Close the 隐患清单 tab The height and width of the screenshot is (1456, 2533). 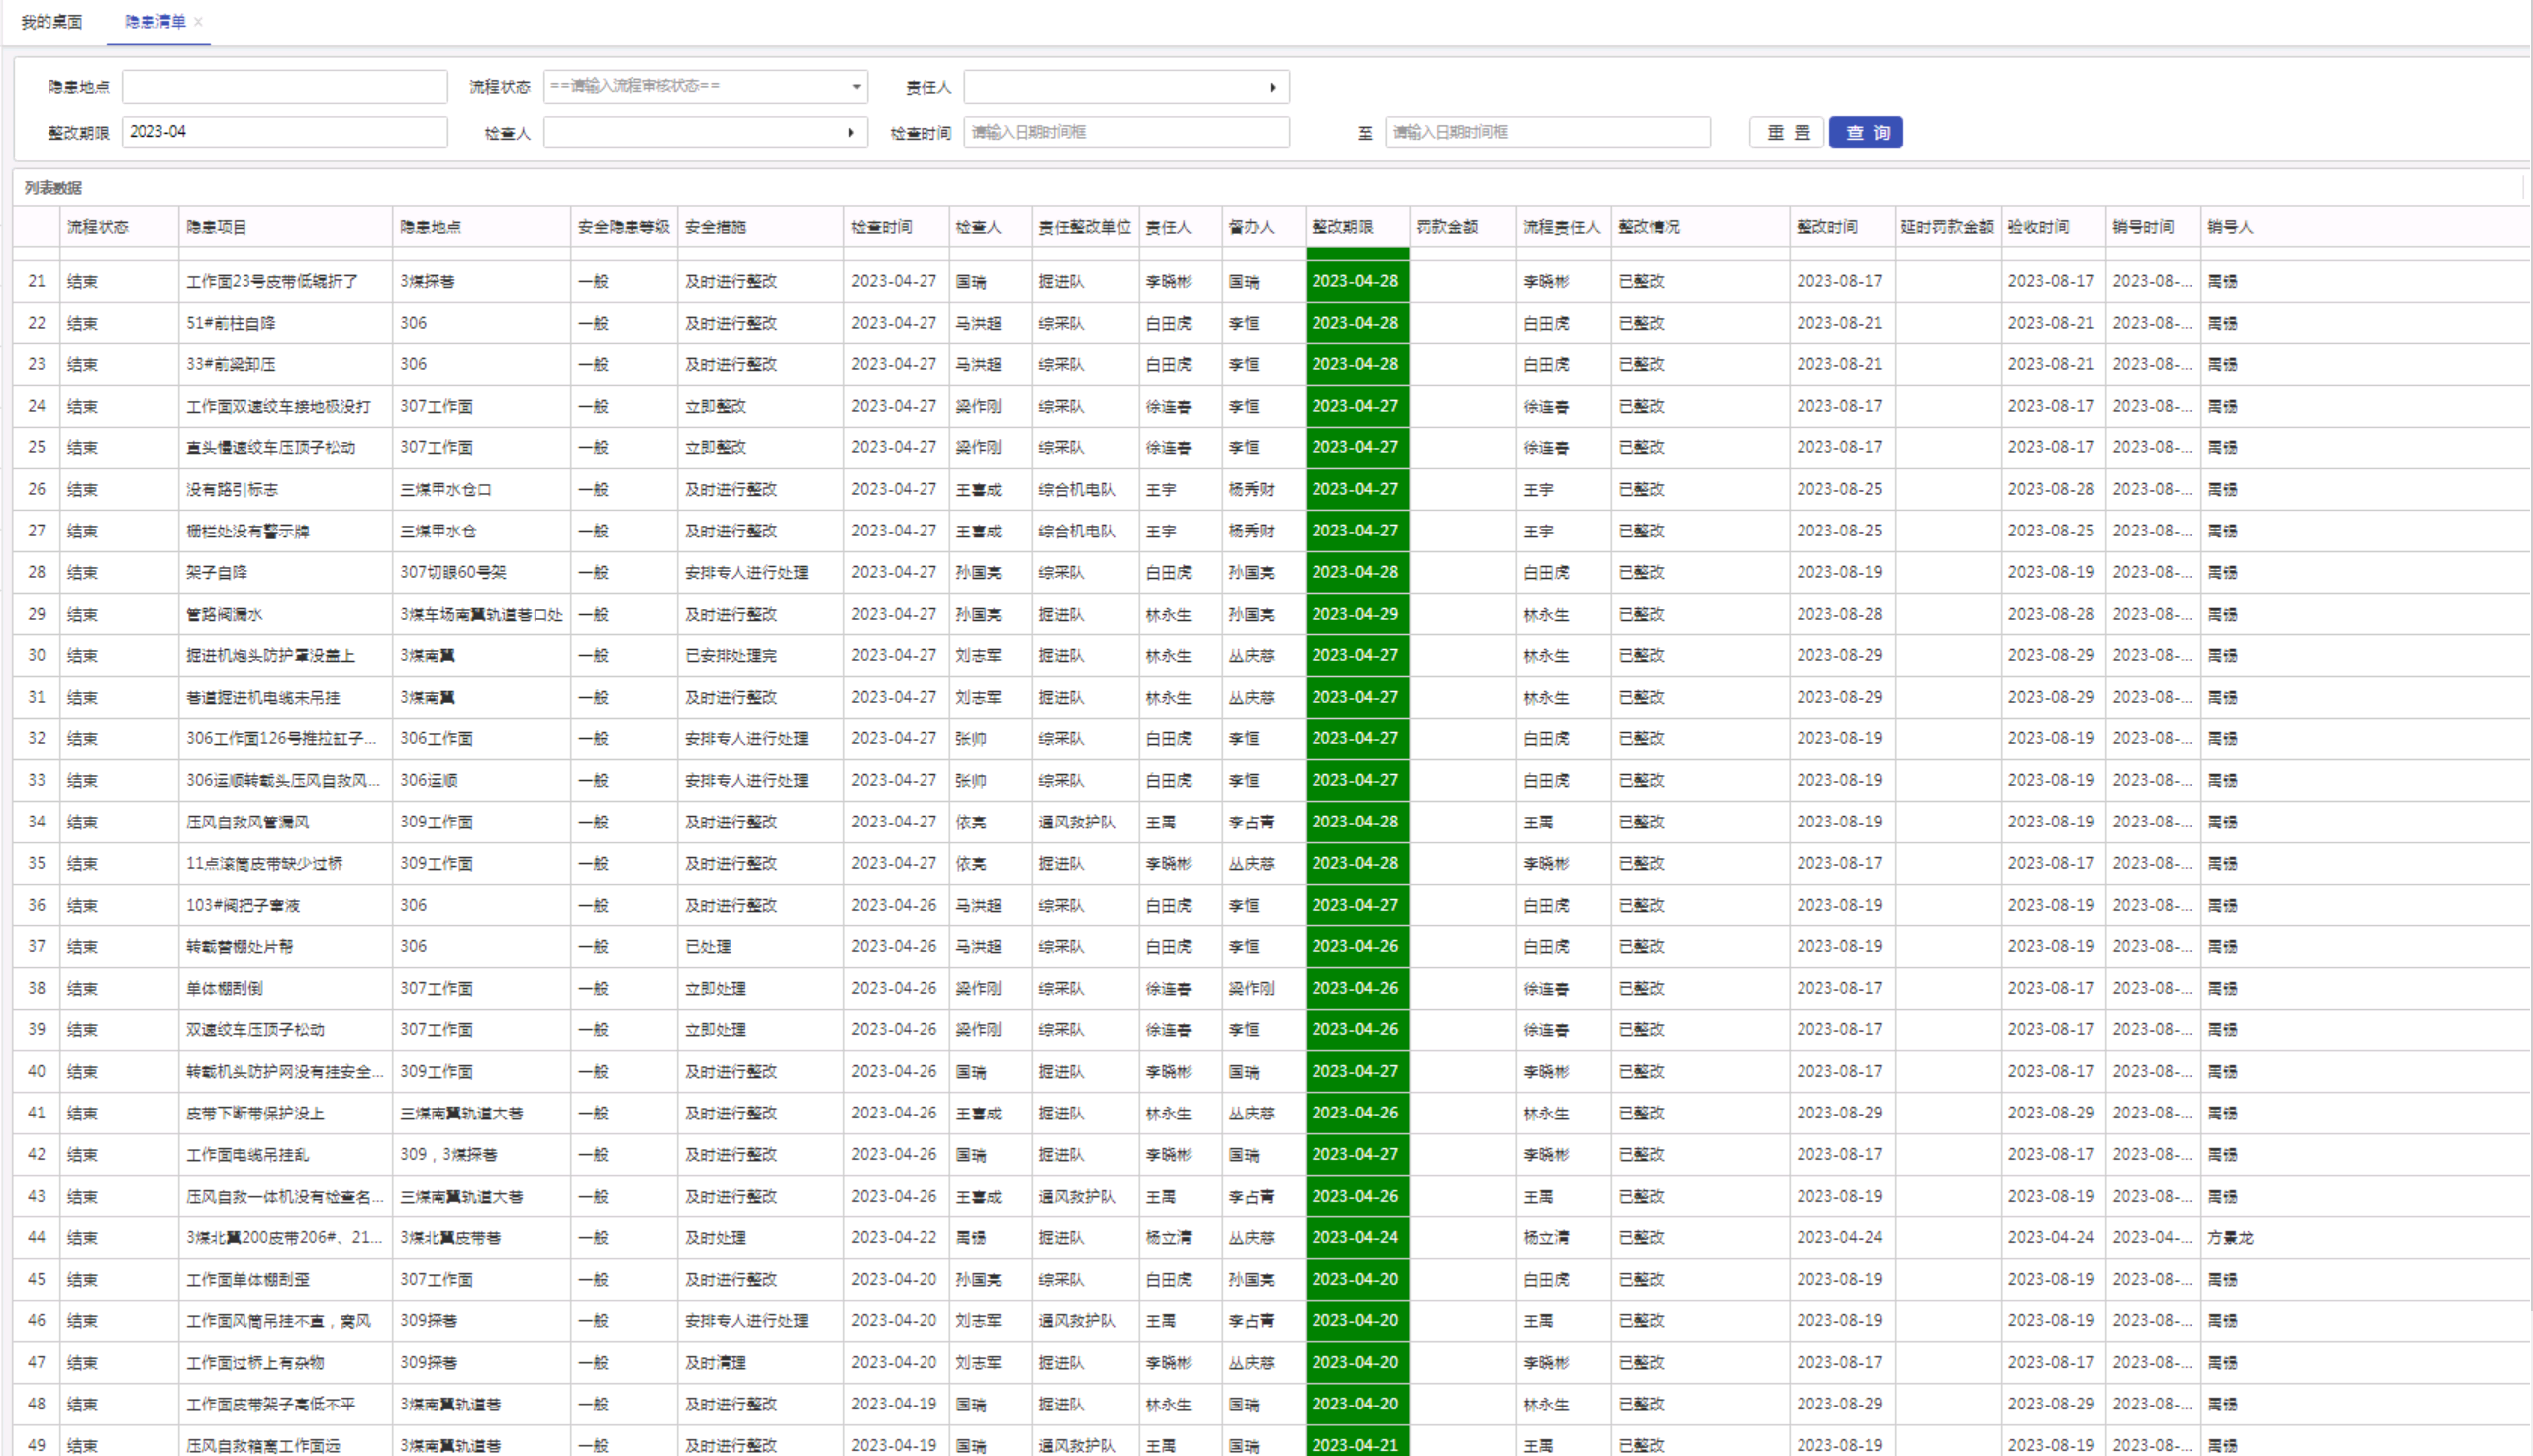pos(199,22)
